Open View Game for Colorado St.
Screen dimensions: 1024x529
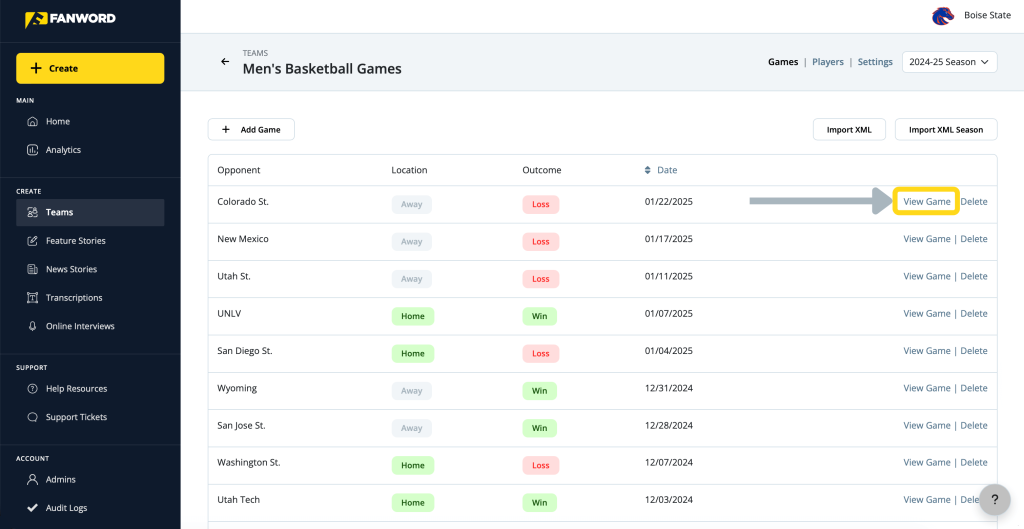pos(927,202)
